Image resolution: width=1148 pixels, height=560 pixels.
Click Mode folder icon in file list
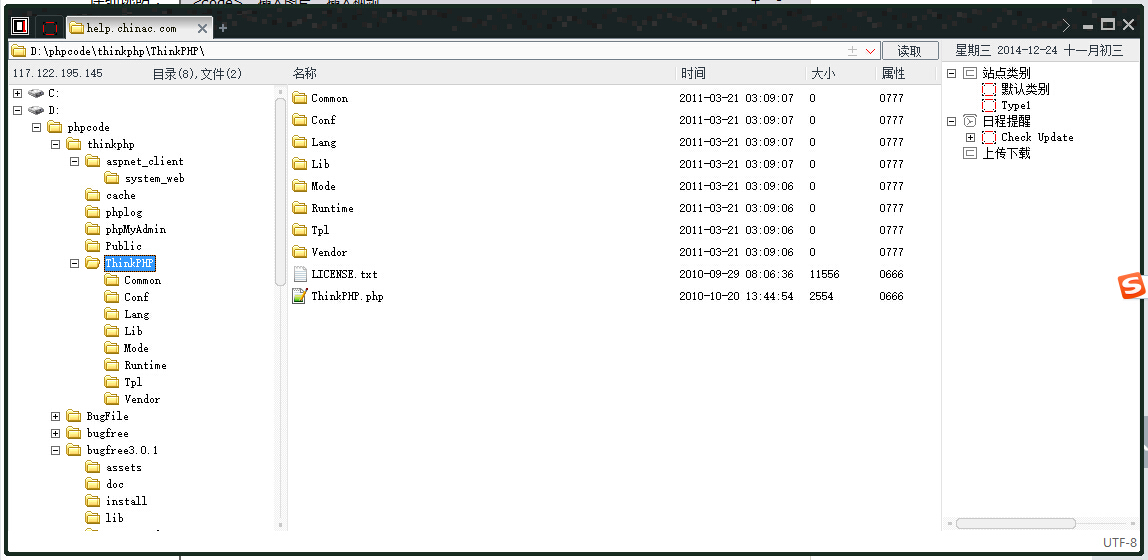(299, 186)
